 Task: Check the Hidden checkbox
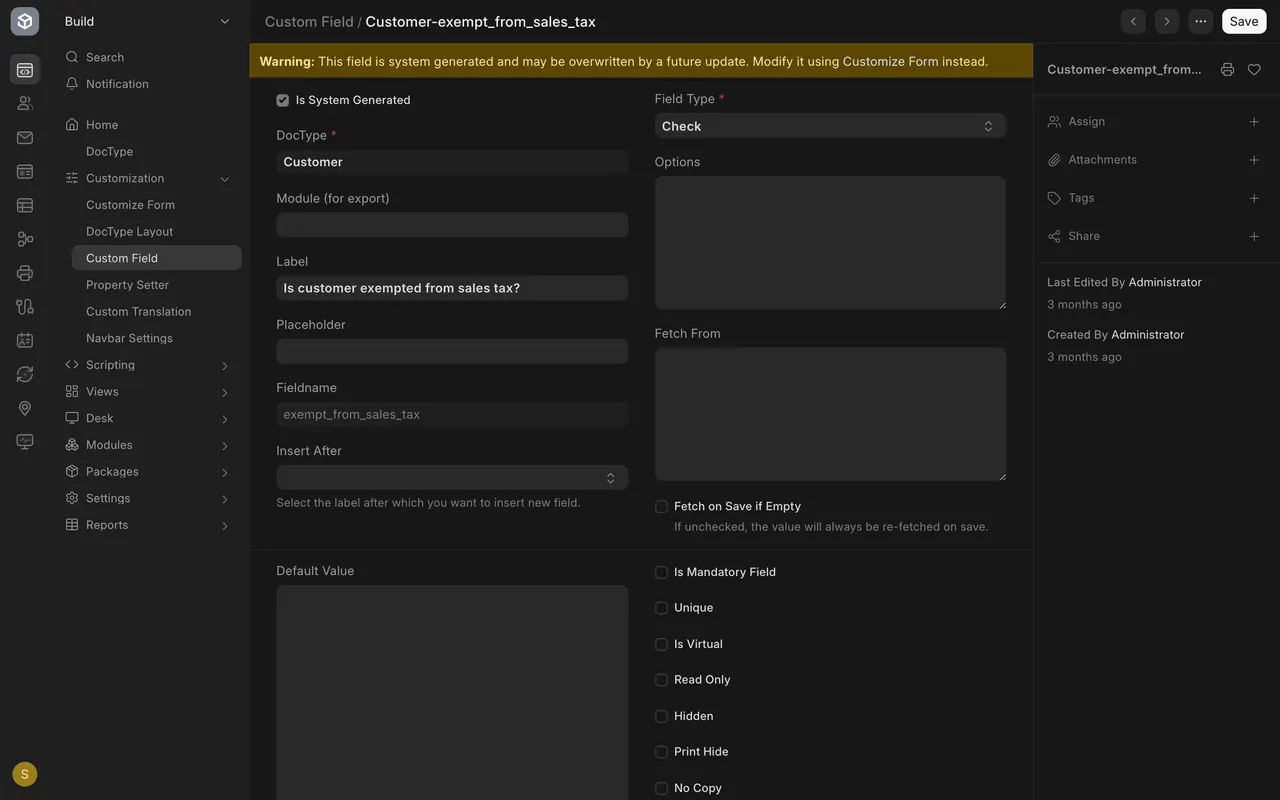click(x=661, y=716)
